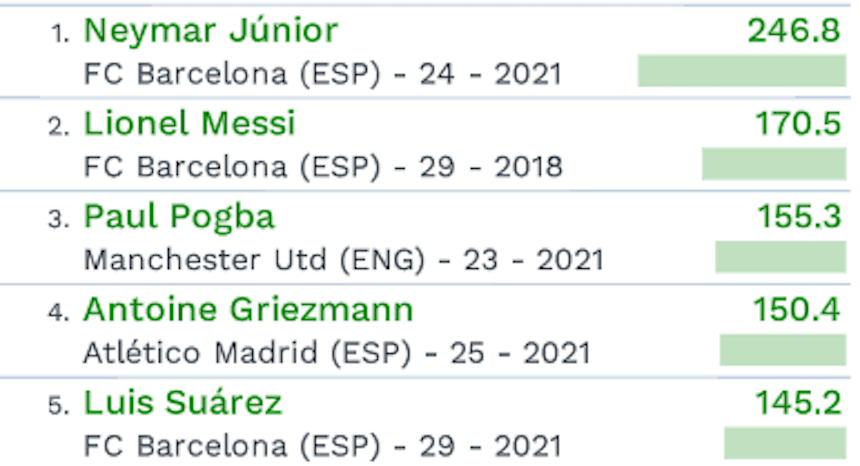
Task: Open Neymar Júnior player link
Action: 210,31
